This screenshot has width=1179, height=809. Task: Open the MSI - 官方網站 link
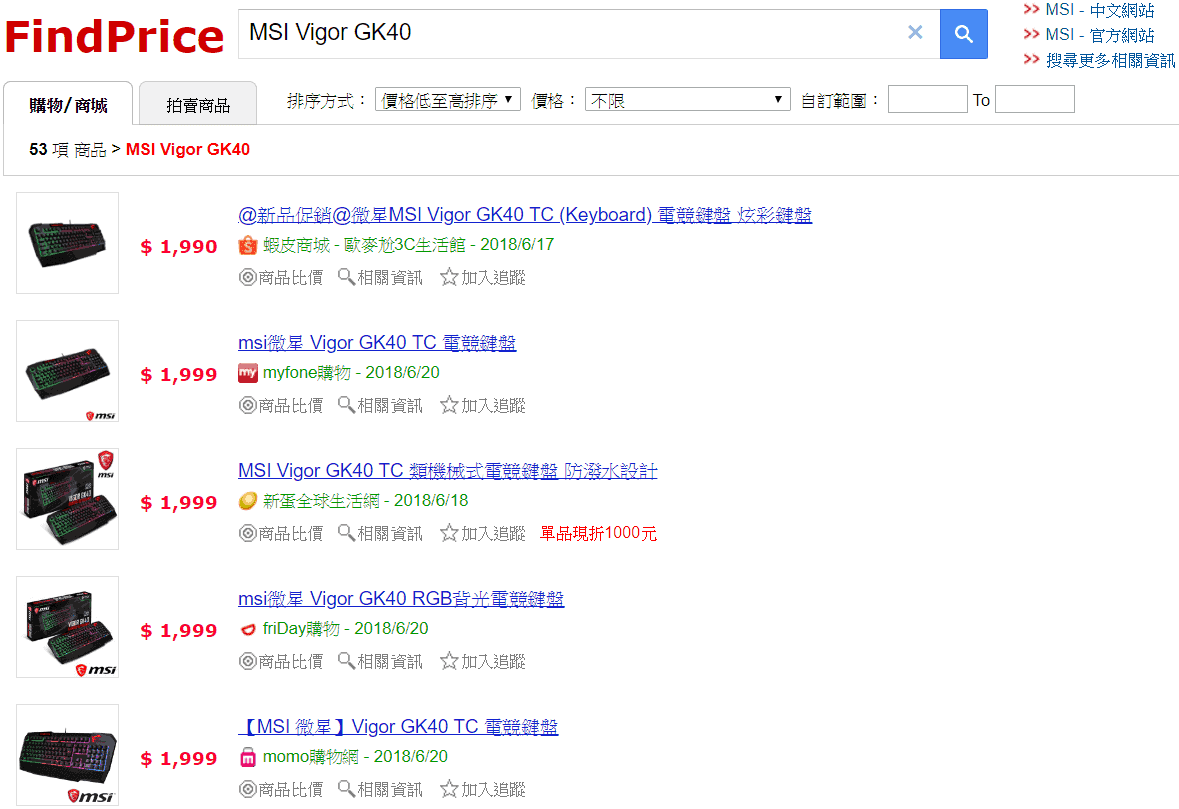[1099, 35]
